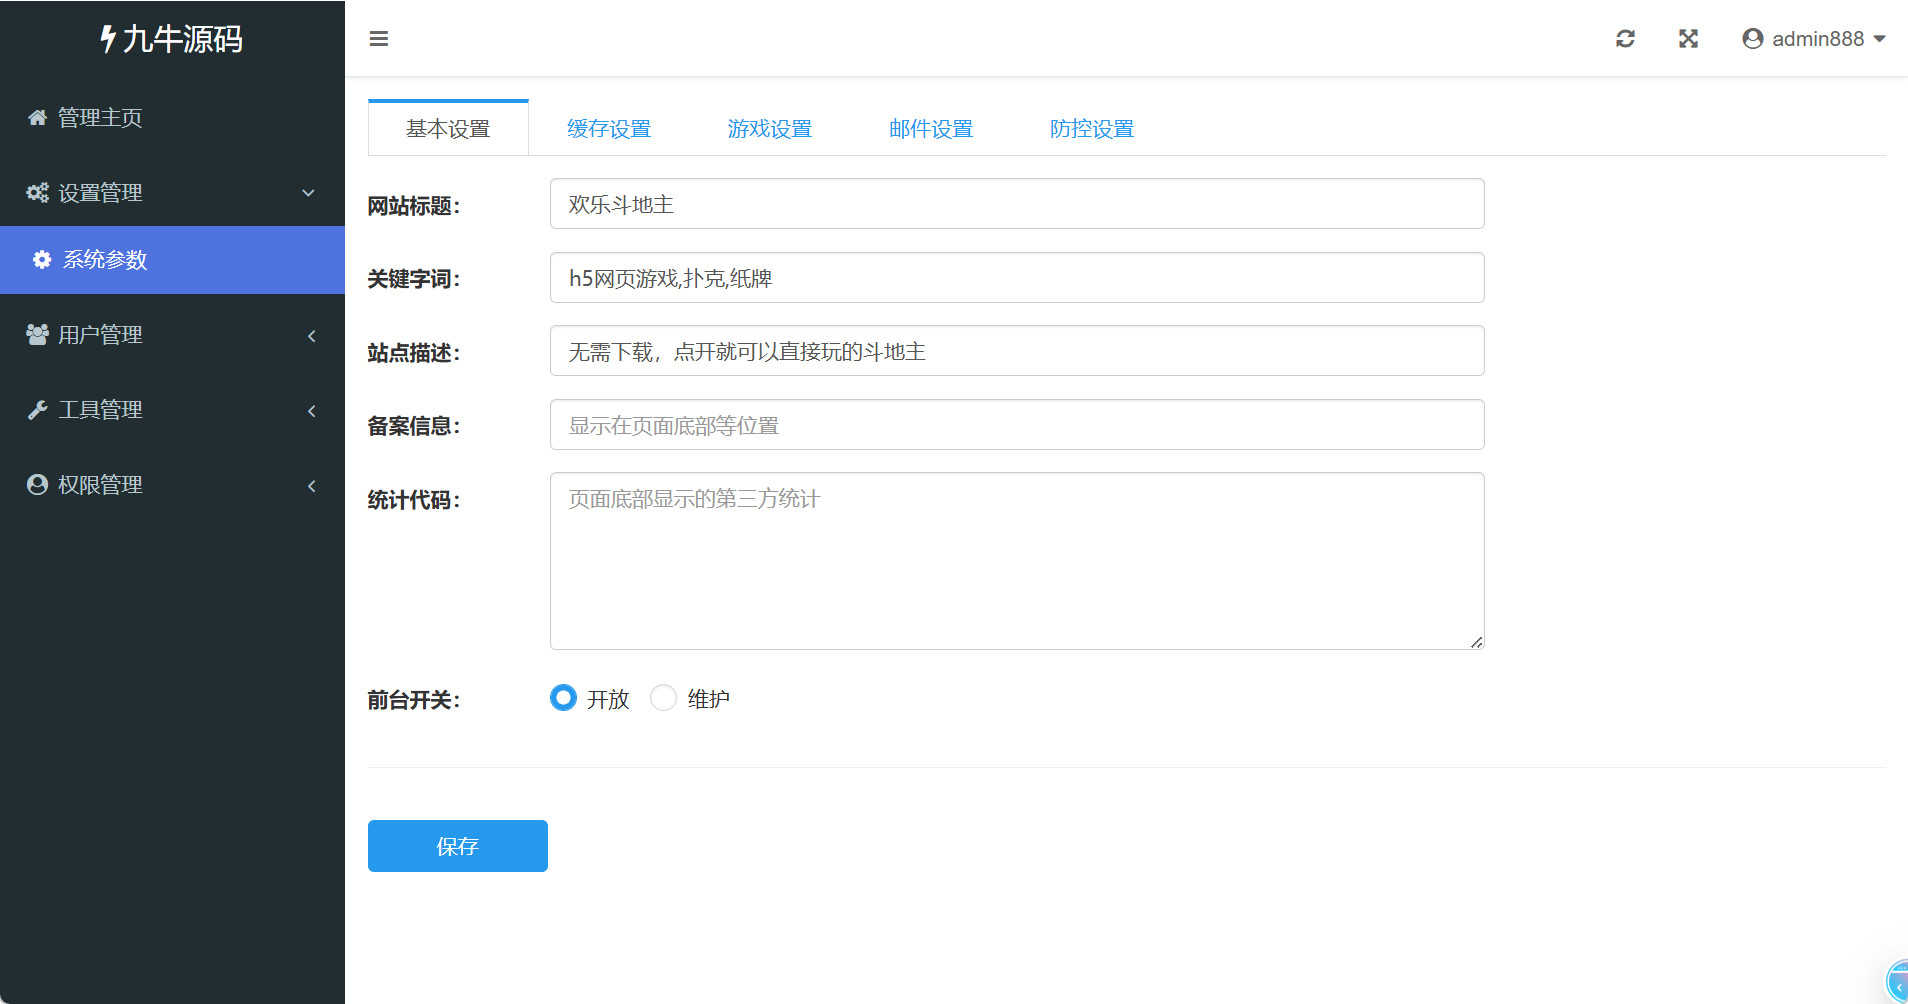
Task: Click the refresh icon in top bar
Action: pos(1625,38)
